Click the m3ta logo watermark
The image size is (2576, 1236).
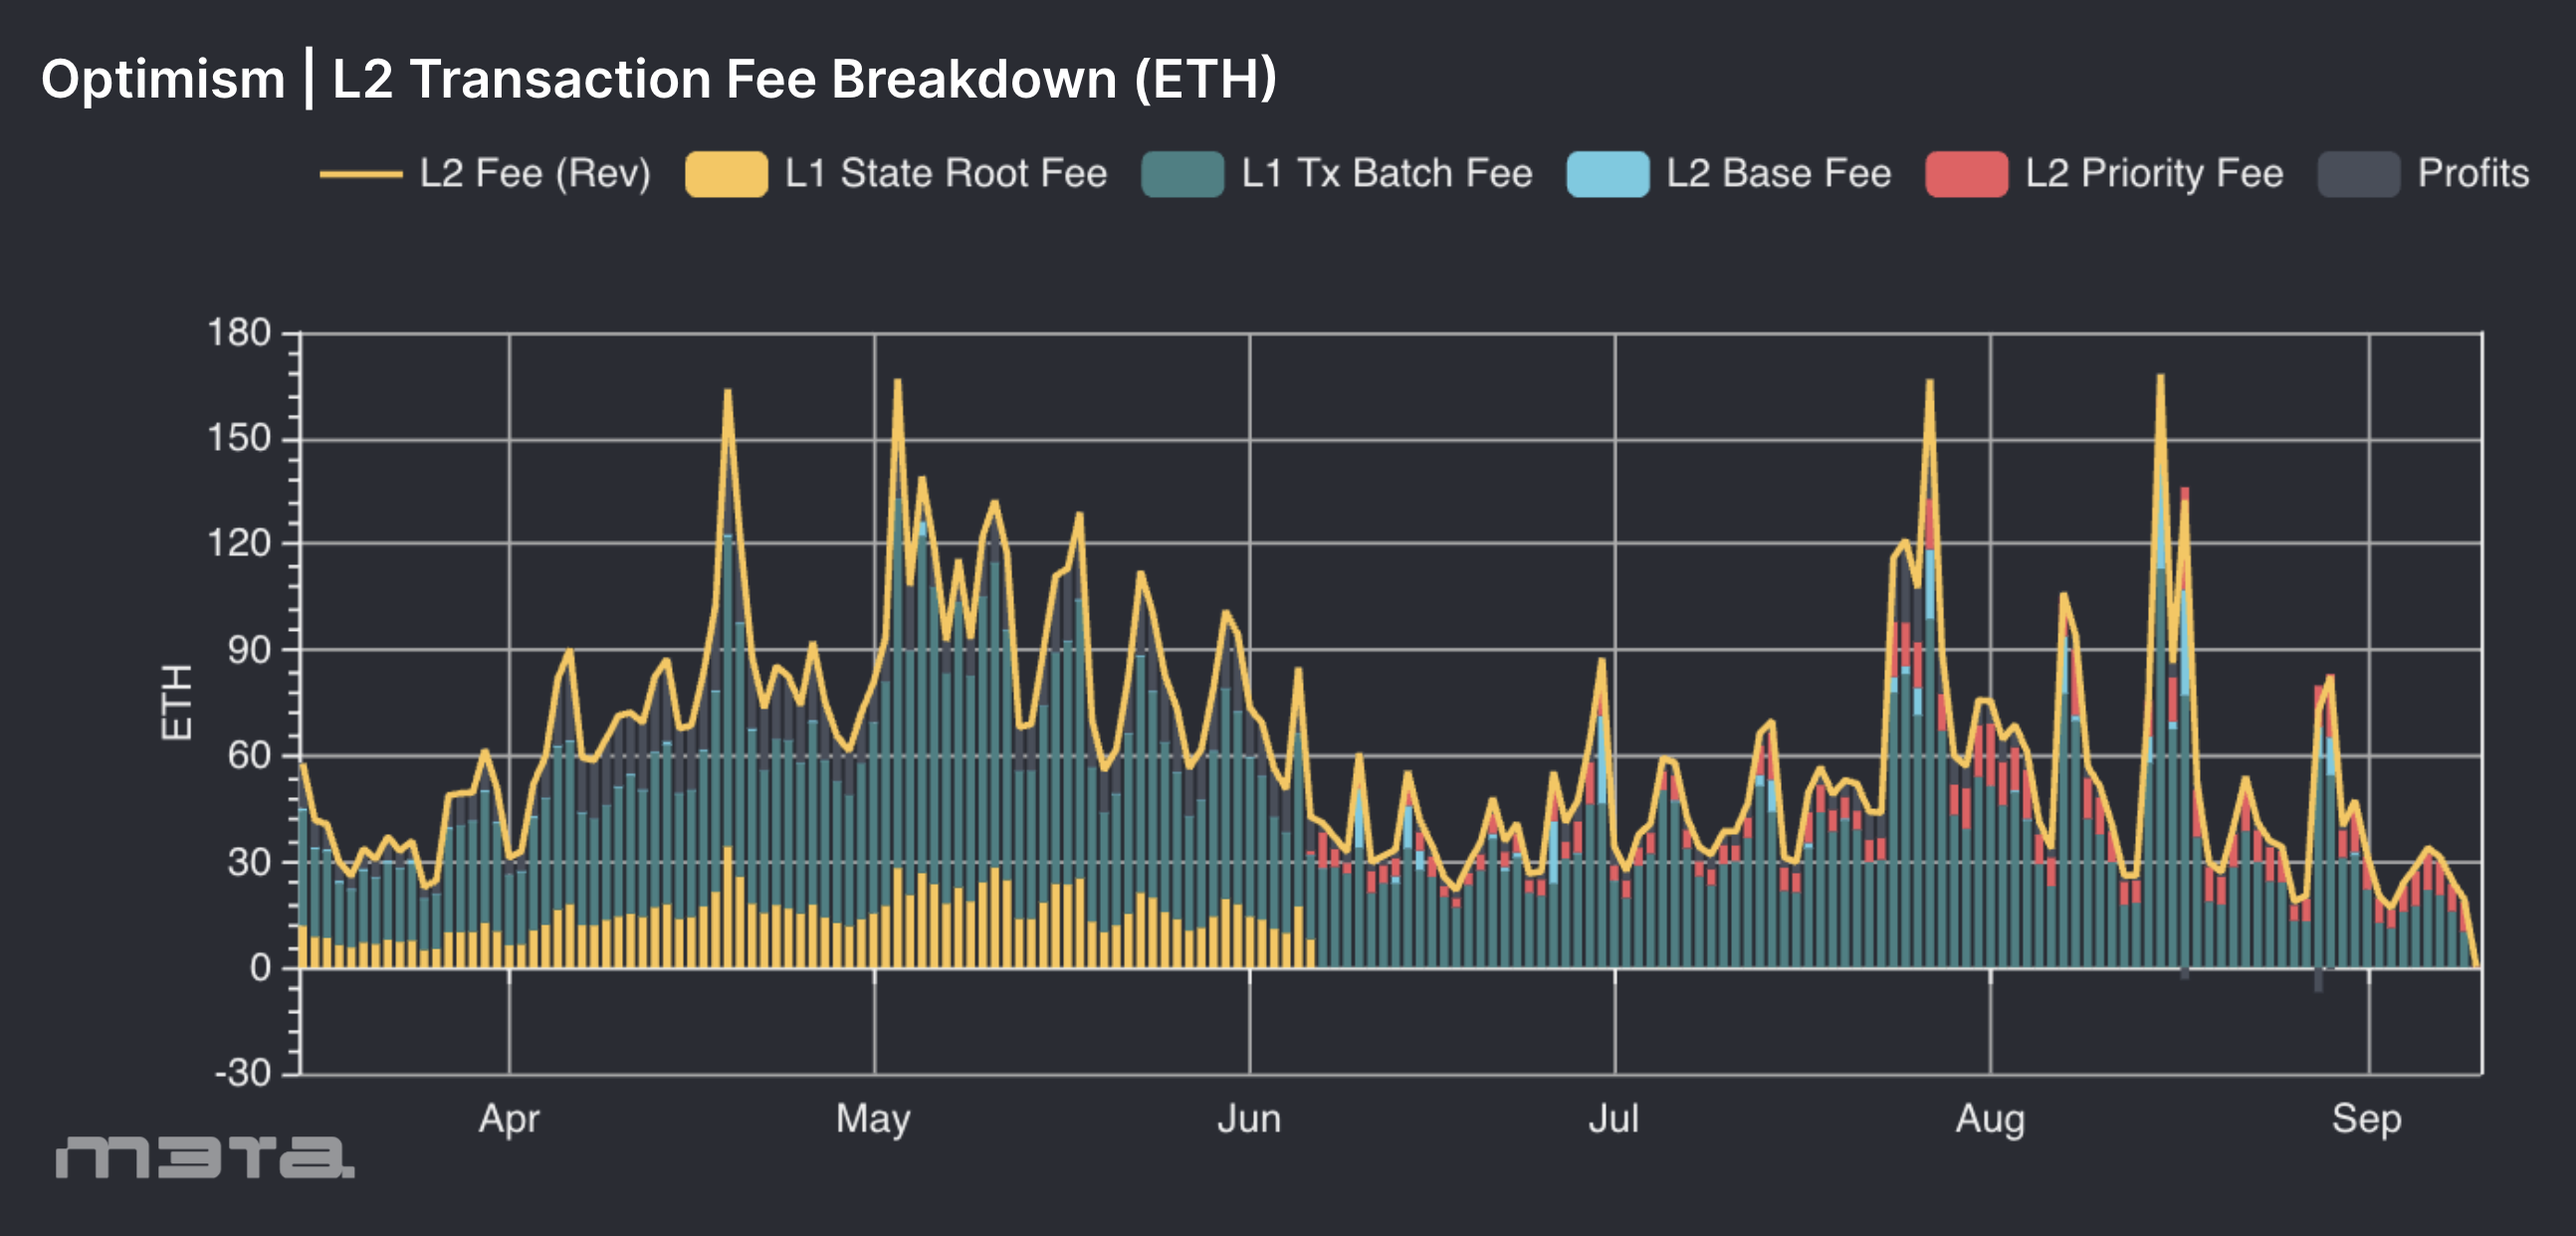tap(205, 1157)
